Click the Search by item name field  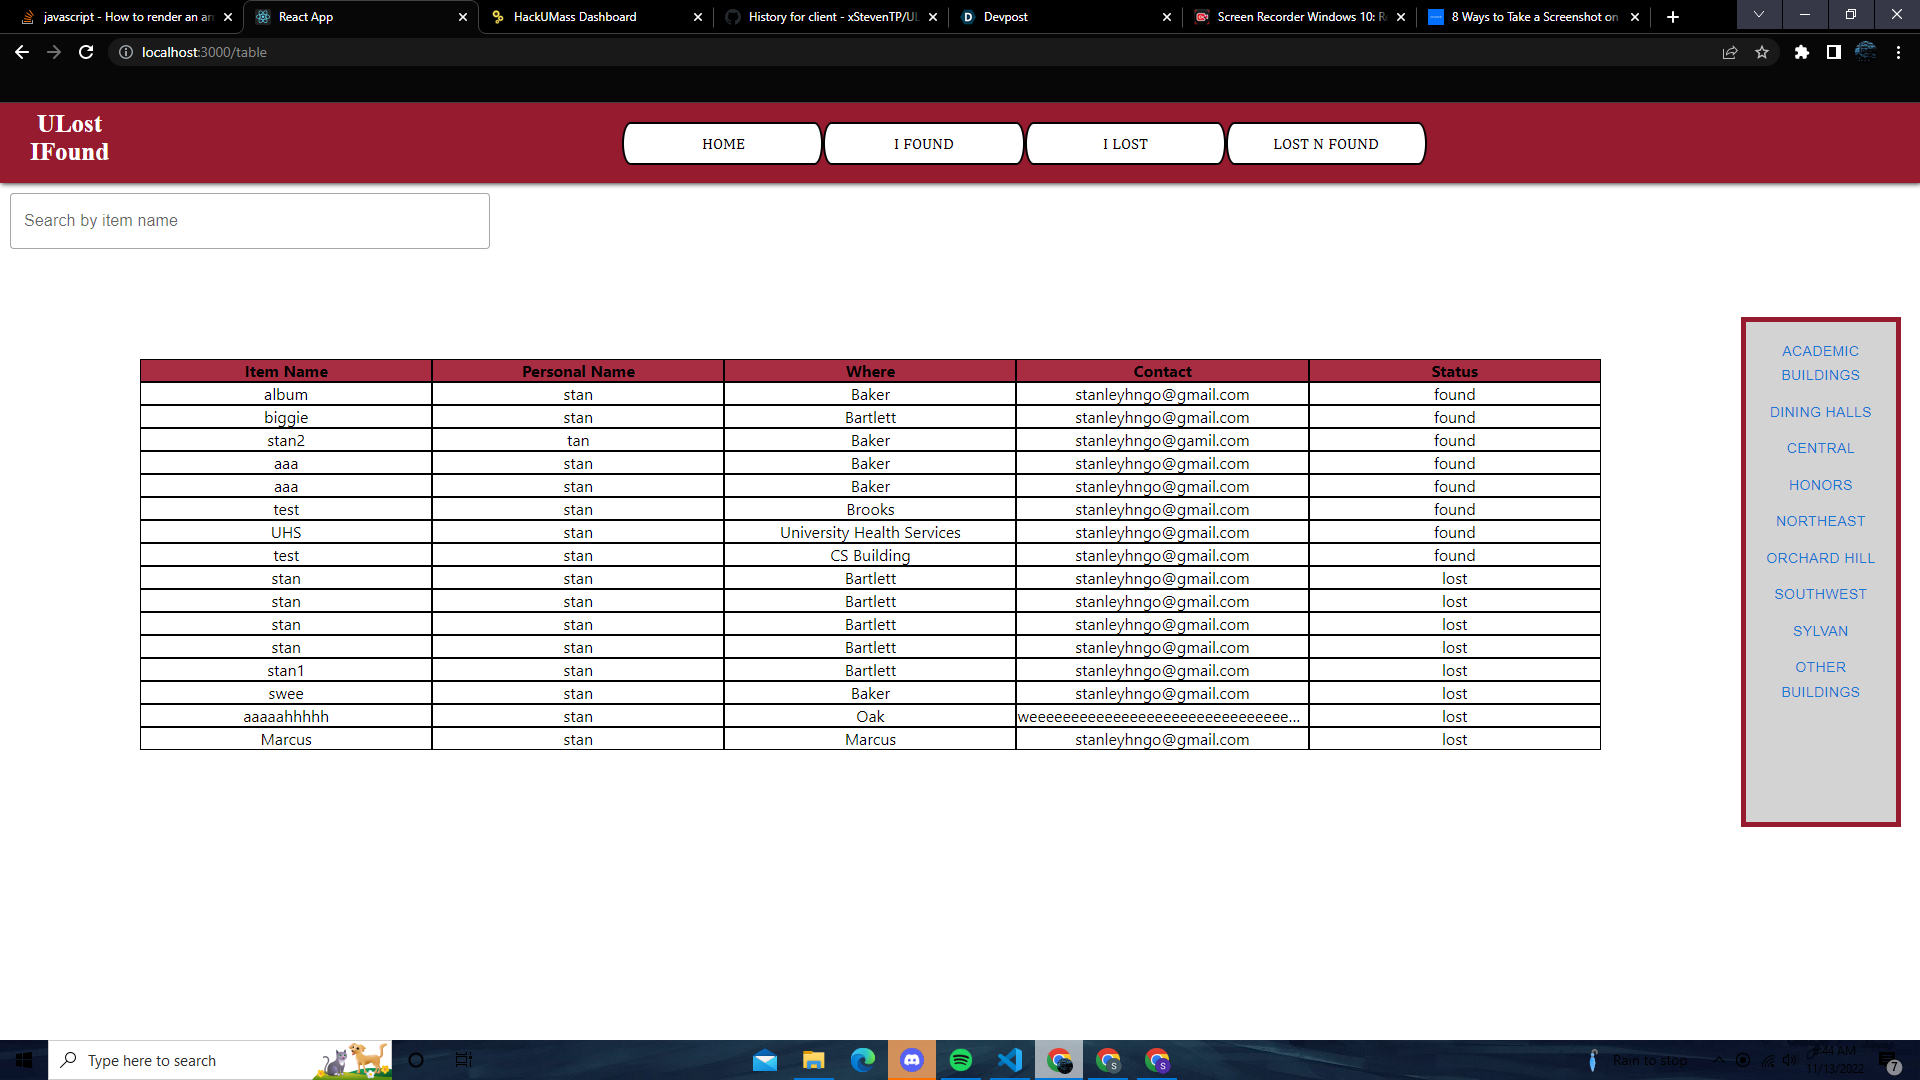250,221
